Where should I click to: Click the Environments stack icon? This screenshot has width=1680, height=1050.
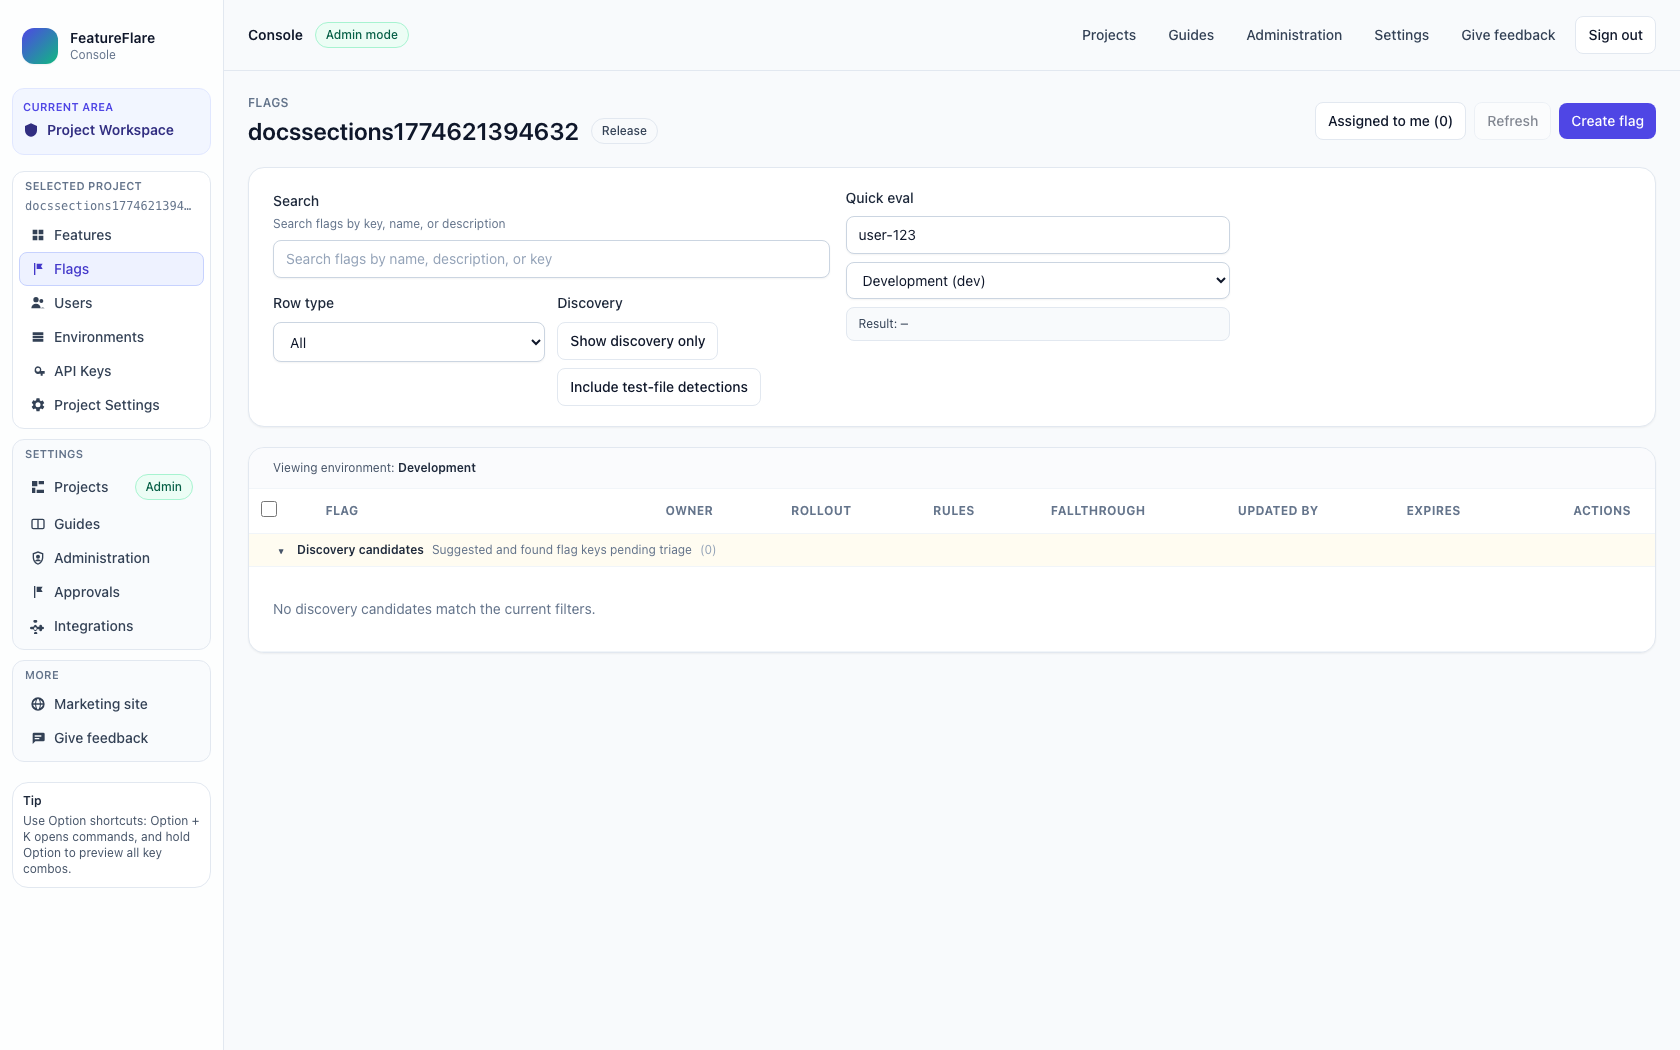38,337
